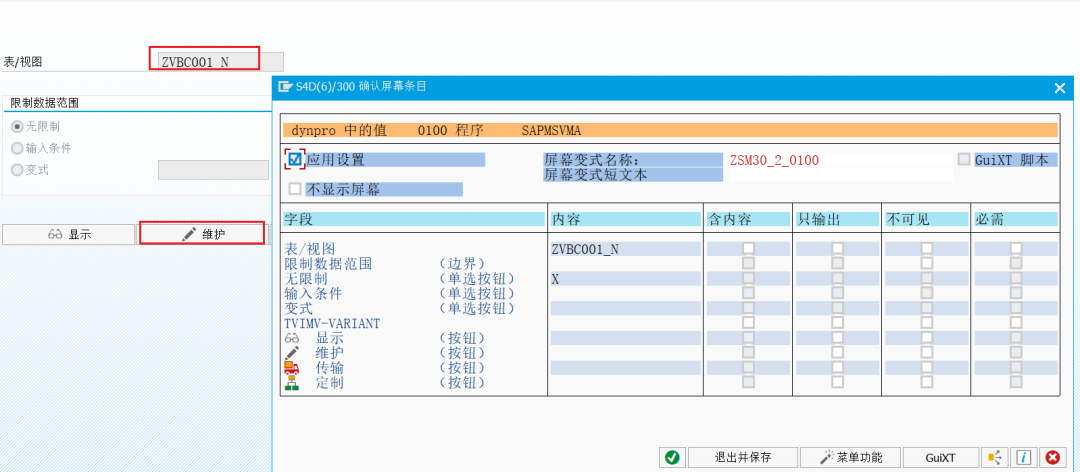Check 不可见 for the 定制 button row
Image resolution: width=1080 pixels, height=472 pixels.
click(927, 382)
